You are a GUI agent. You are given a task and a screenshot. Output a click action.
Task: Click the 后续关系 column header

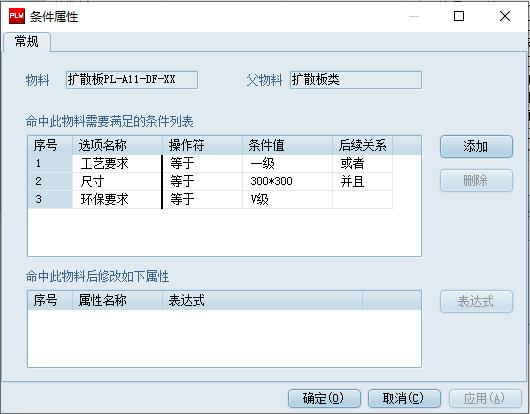point(362,146)
